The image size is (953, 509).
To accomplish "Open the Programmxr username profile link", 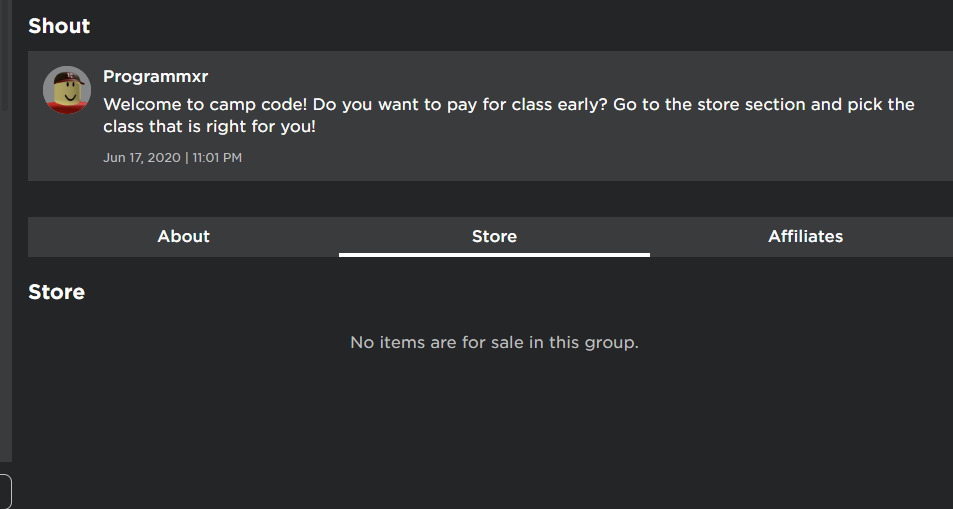I will [x=155, y=77].
